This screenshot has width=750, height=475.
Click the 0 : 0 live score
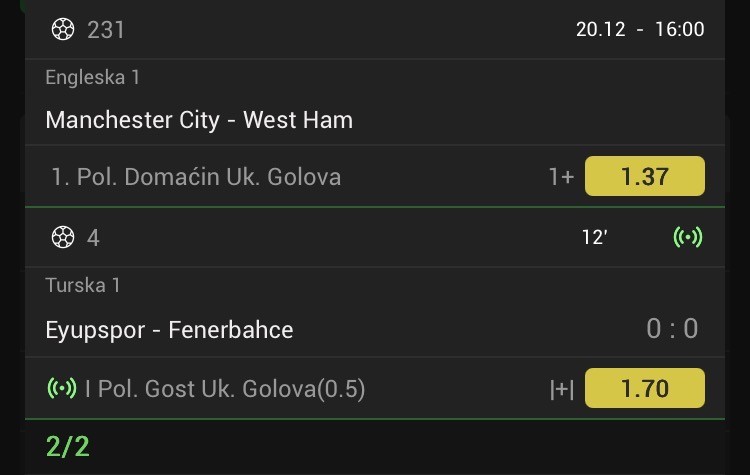coord(672,329)
